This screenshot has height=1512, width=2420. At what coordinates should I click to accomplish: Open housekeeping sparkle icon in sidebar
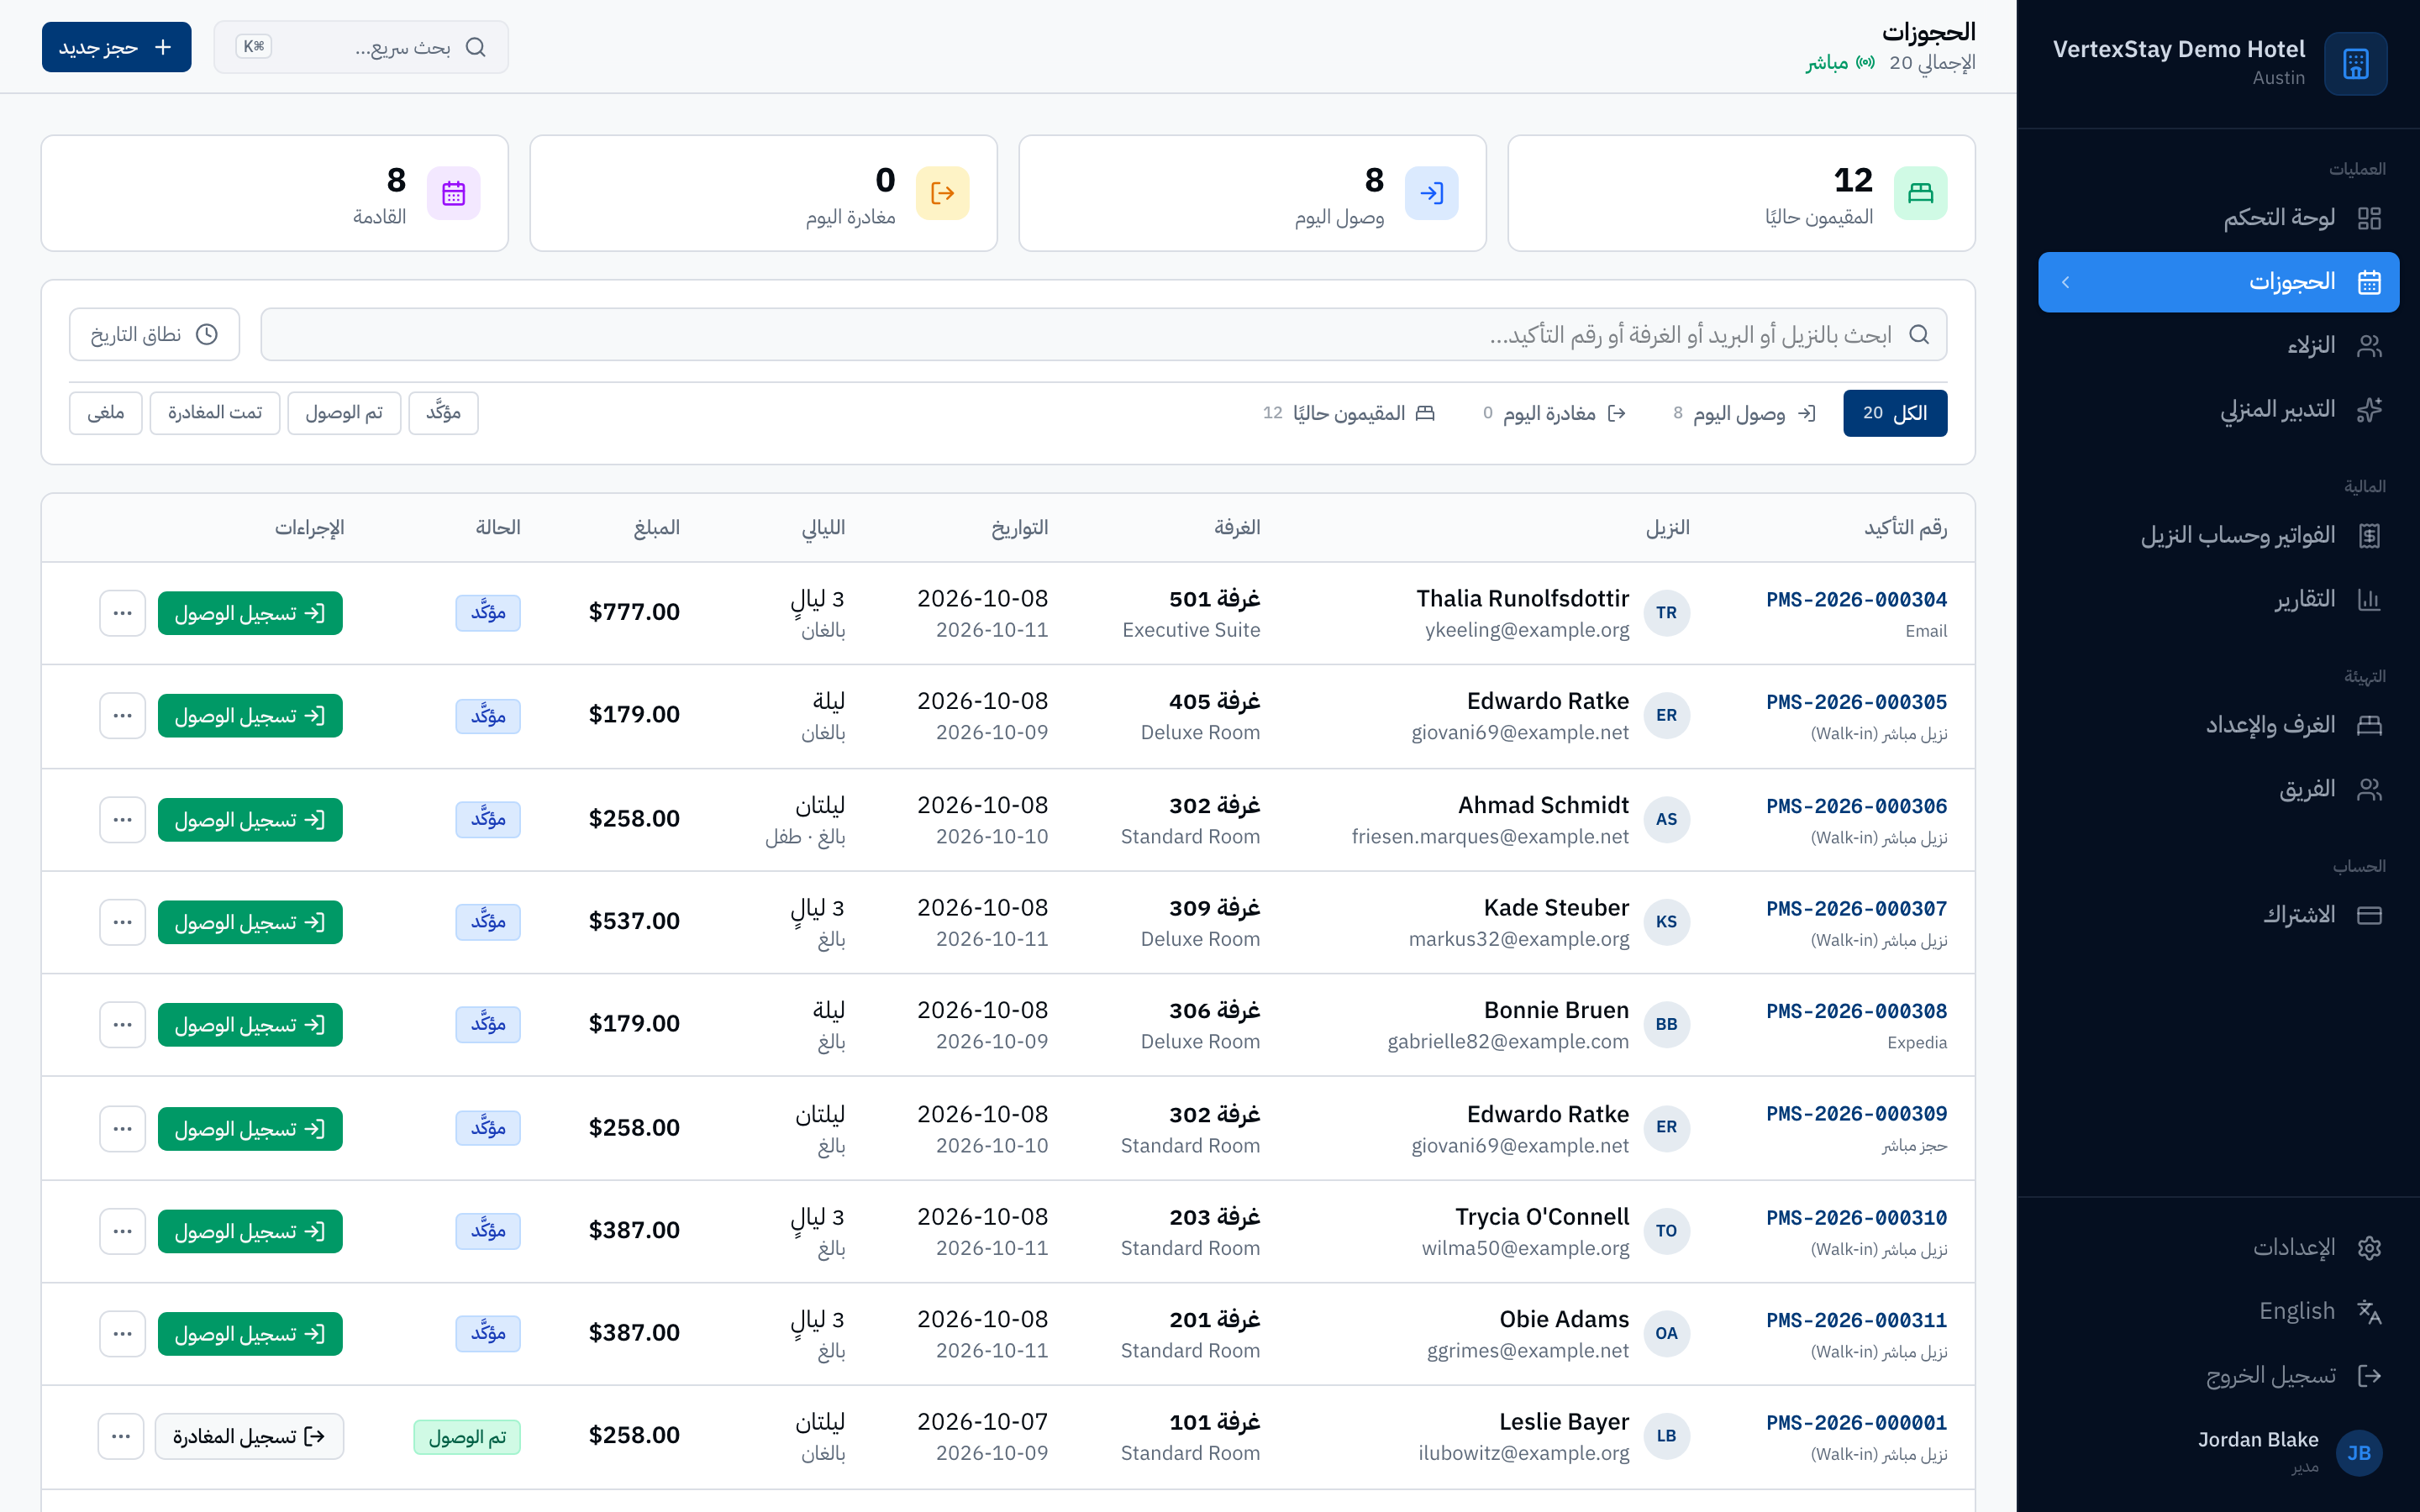pyautogui.click(x=2369, y=410)
